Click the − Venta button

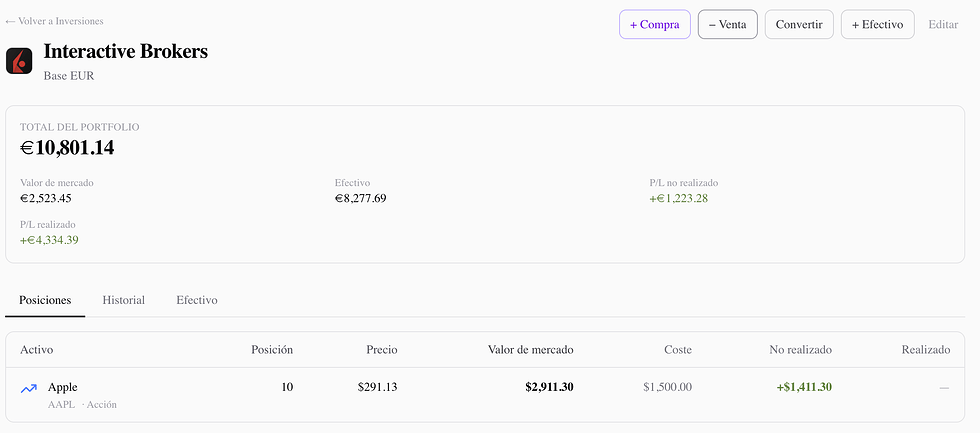[x=728, y=24]
